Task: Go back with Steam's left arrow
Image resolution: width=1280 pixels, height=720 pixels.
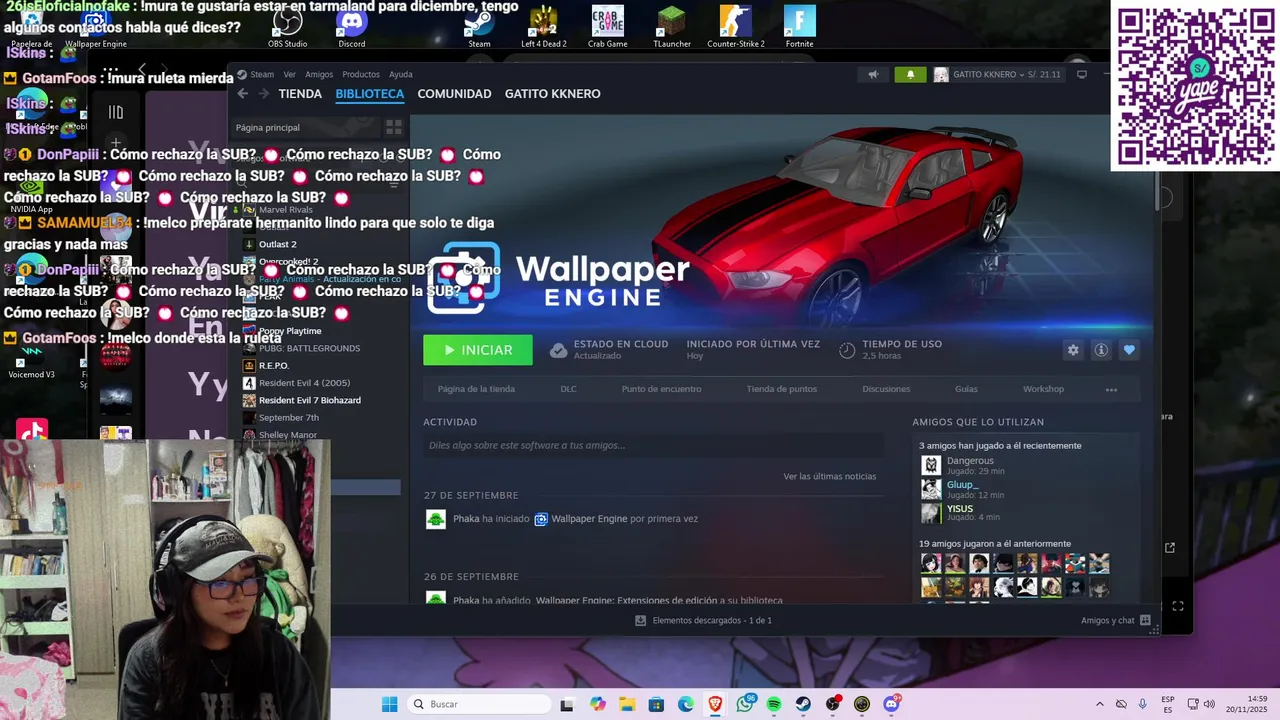Action: click(x=243, y=94)
